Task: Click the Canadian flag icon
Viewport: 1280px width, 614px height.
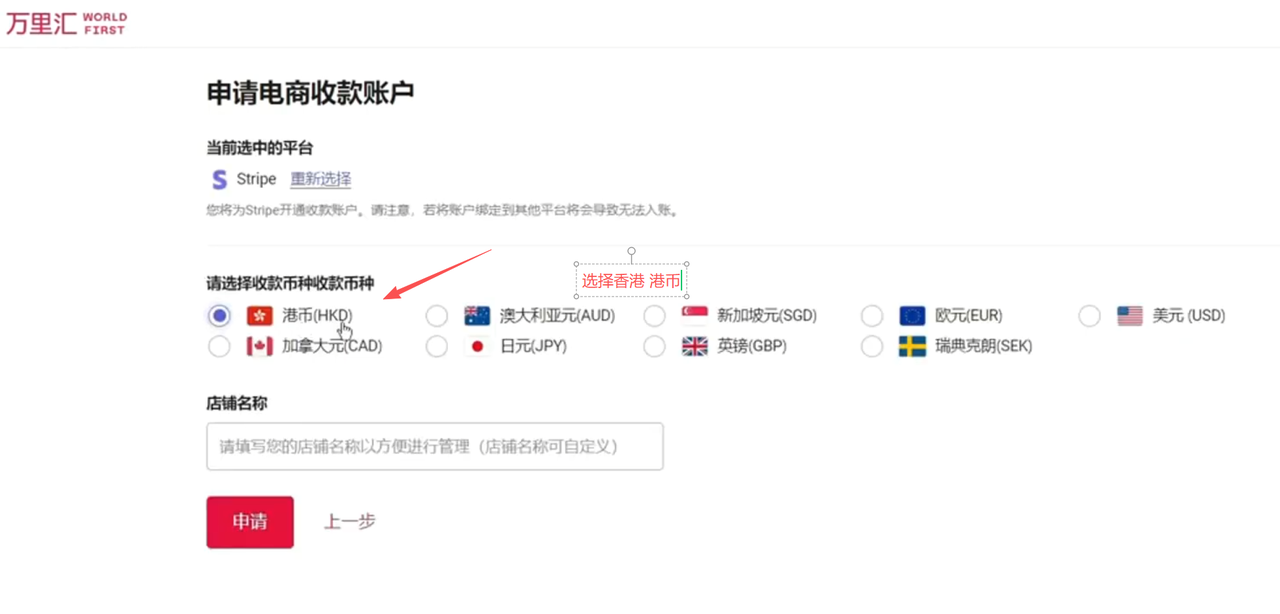Action: click(260, 347)
